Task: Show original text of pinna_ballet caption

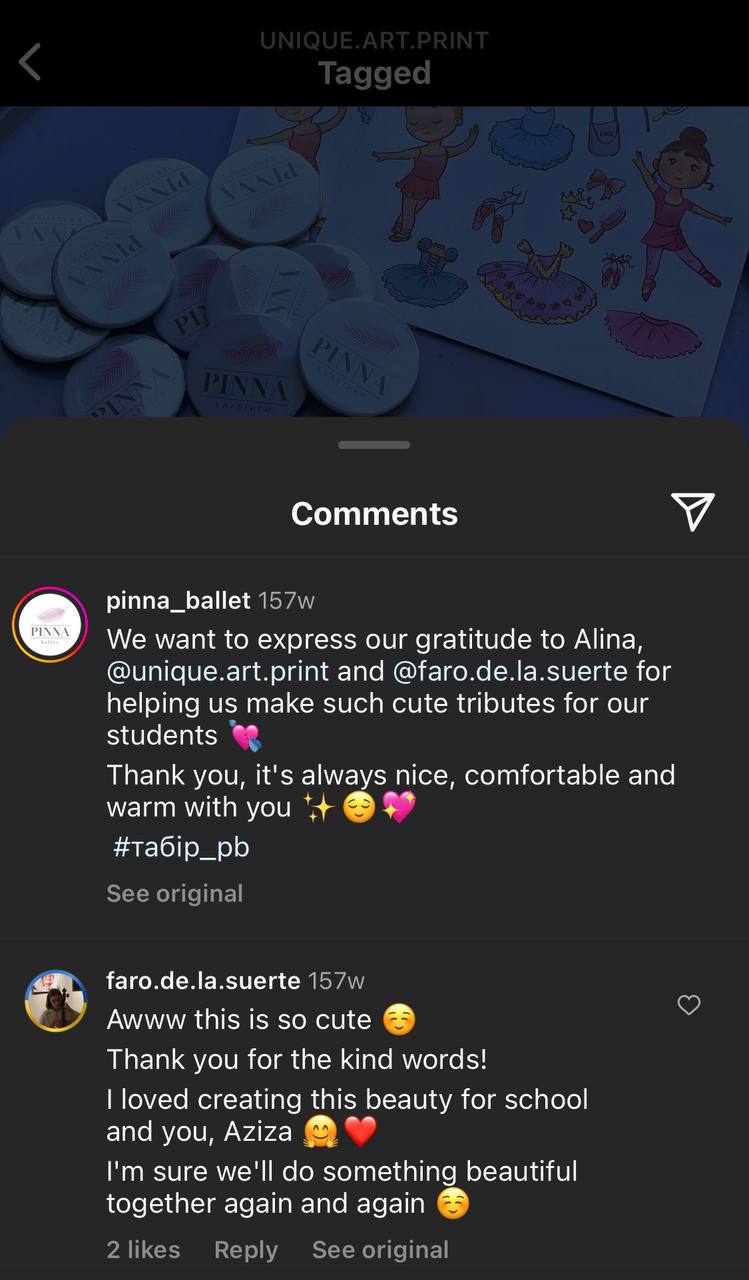Action: point(175,893)
